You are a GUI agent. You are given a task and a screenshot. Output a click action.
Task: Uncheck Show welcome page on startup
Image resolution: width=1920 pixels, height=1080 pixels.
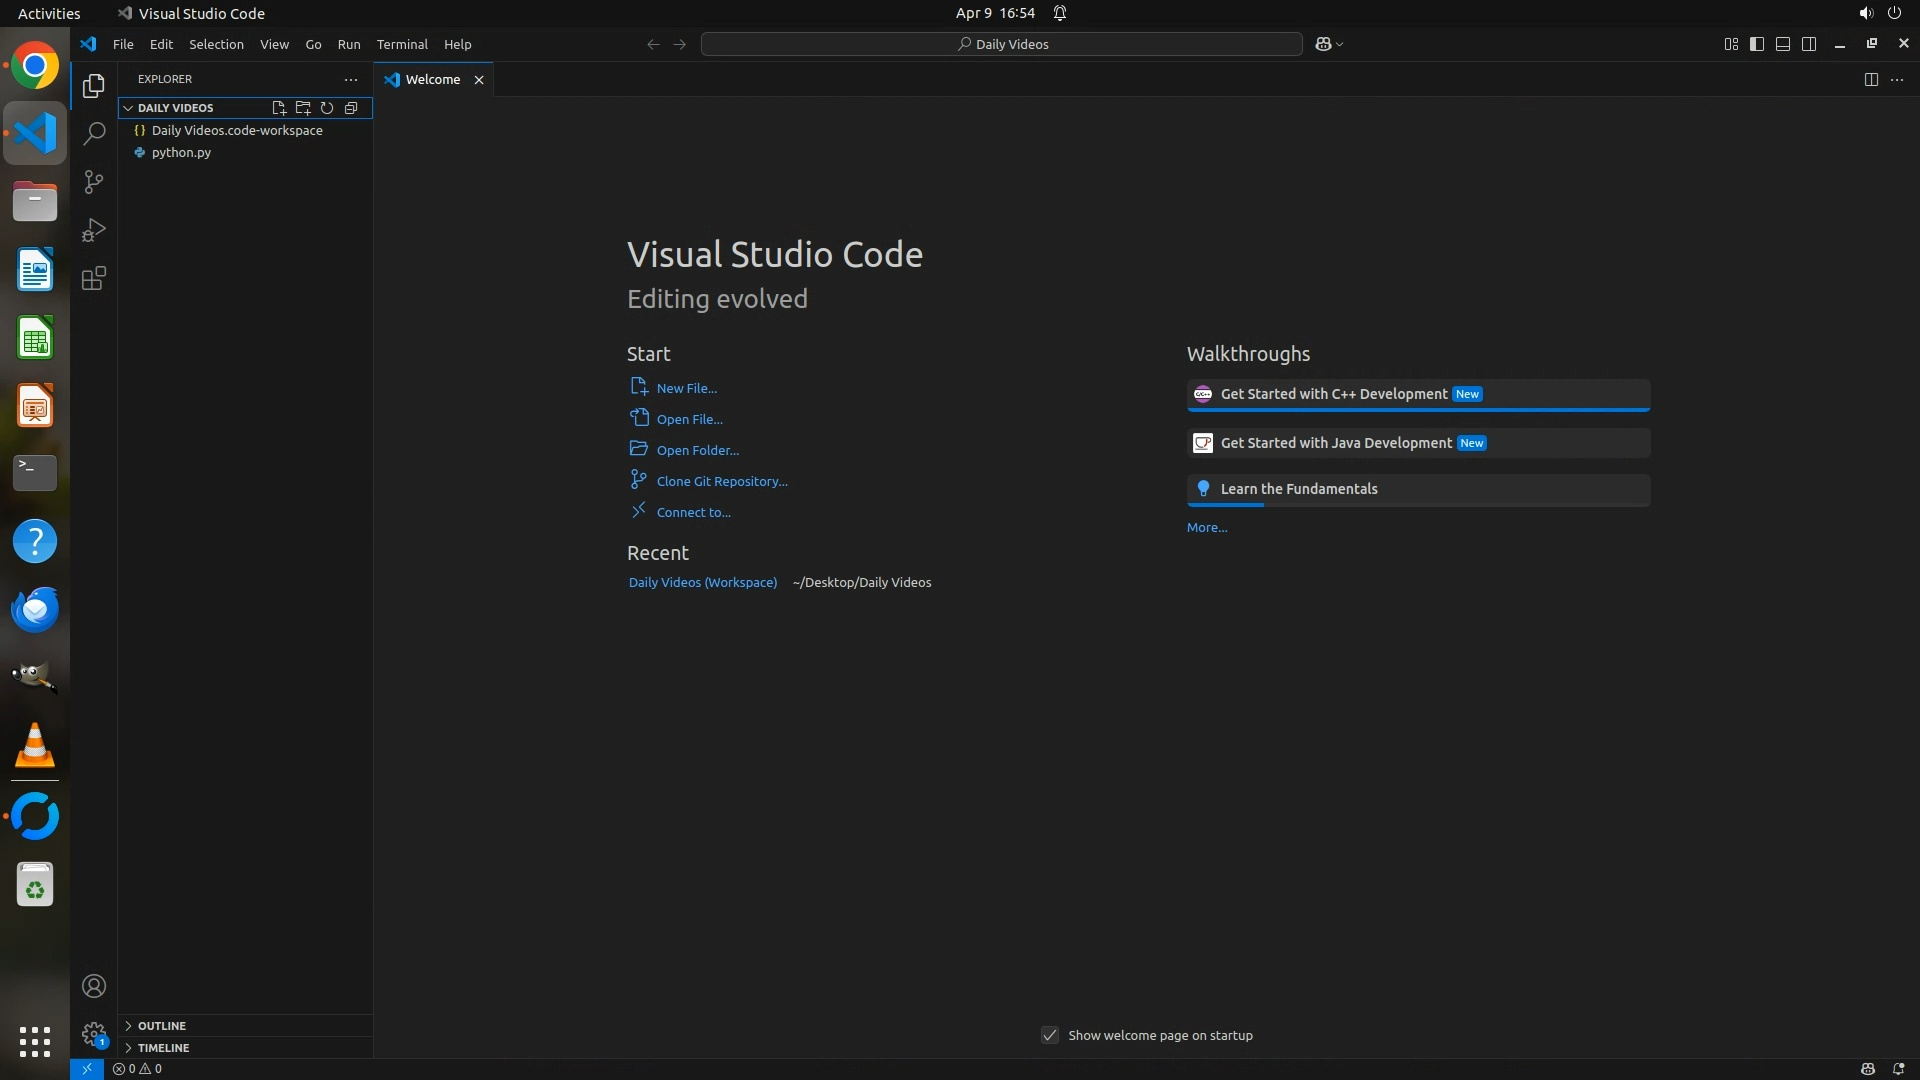click(1050, 1035)
